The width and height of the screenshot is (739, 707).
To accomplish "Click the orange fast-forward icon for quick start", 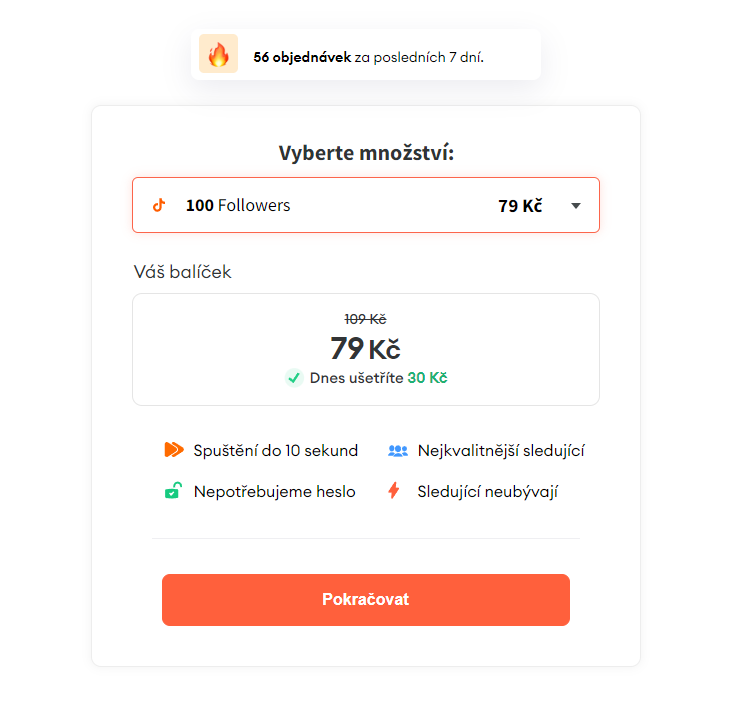I will pyautogui.click(x=174, y=450).
